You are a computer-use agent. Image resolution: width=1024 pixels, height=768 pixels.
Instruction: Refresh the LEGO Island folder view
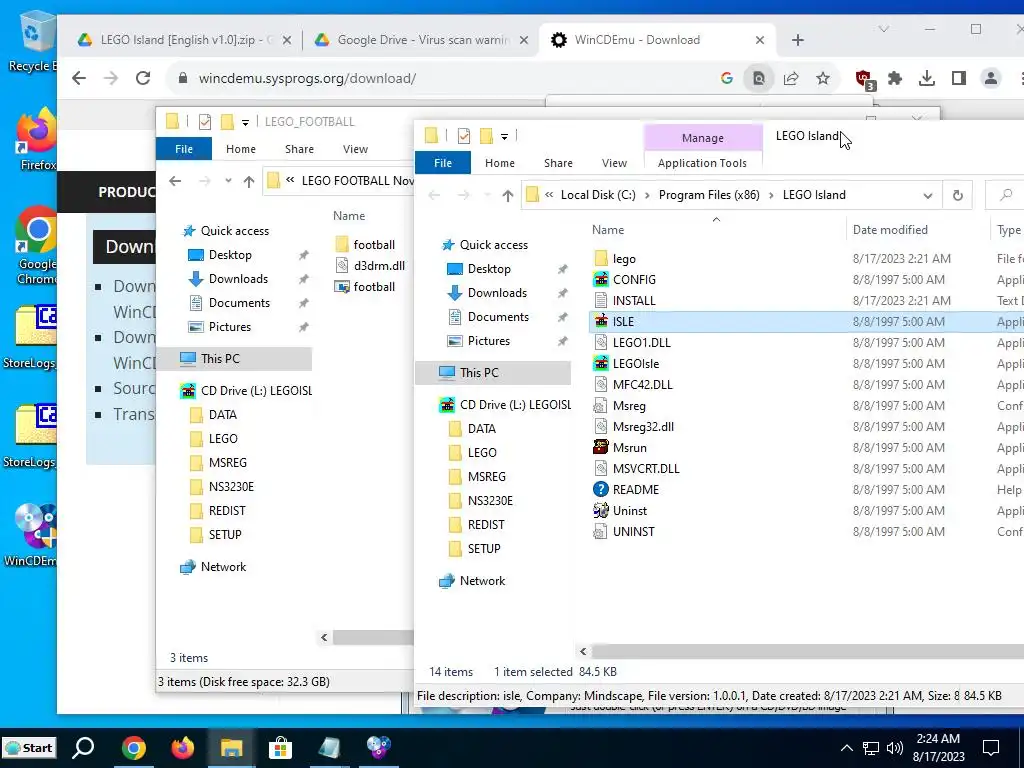957,195
